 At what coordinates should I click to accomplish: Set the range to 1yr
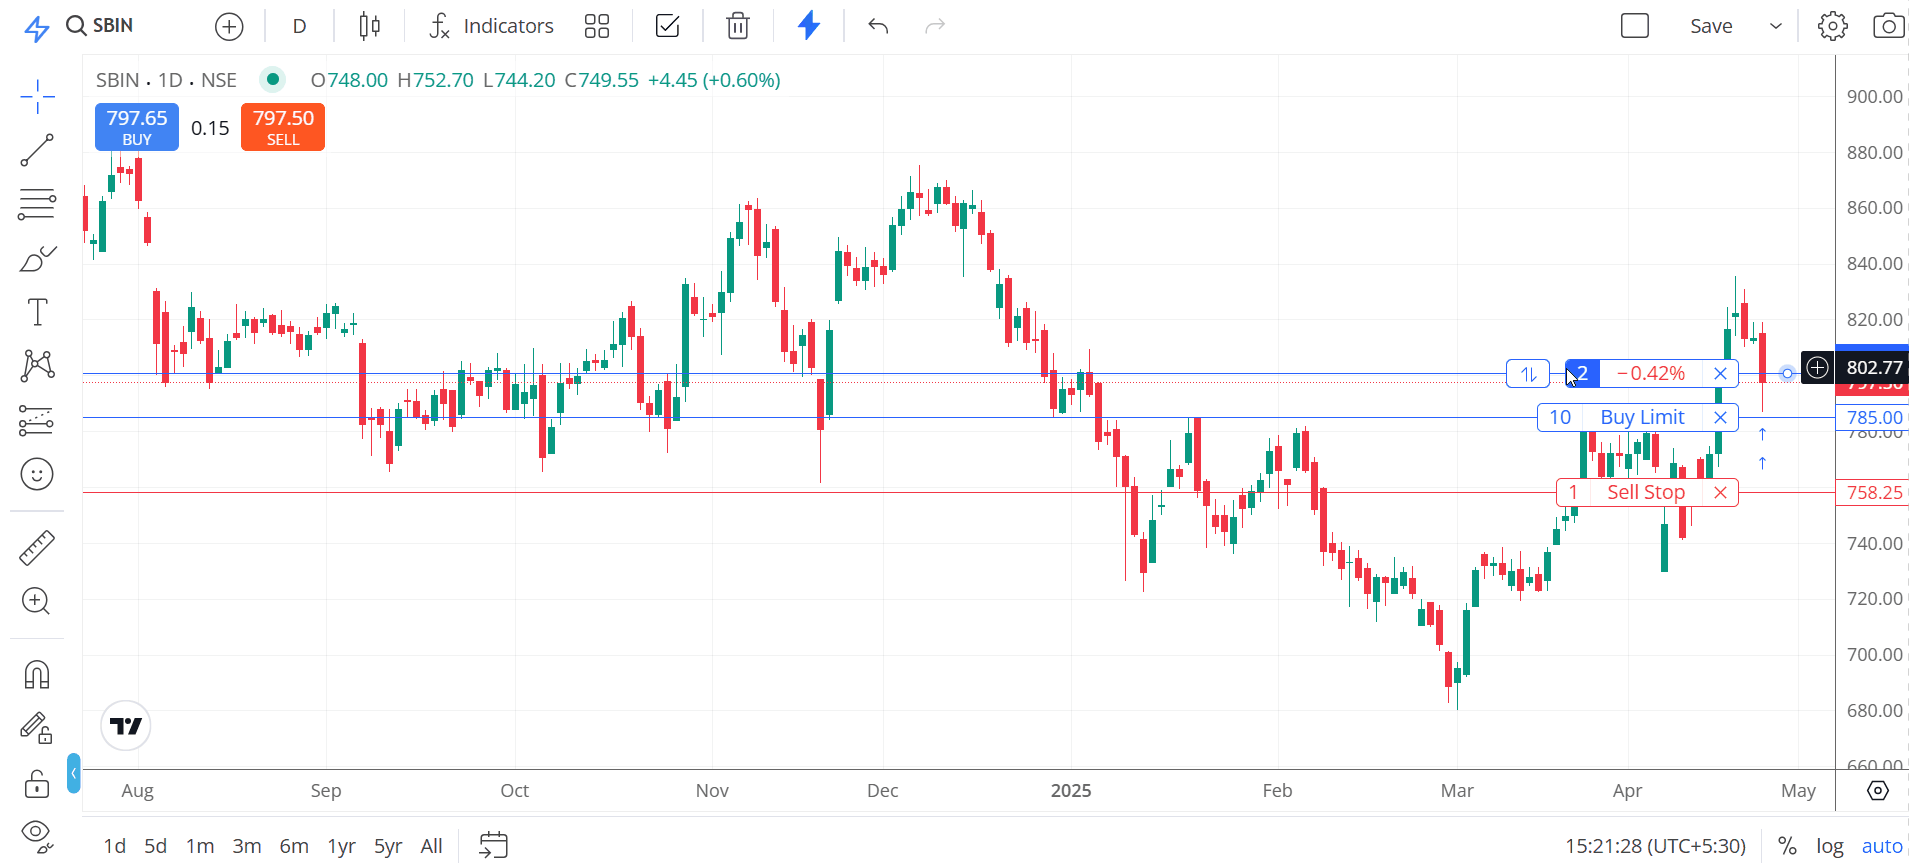pos(342,846)
